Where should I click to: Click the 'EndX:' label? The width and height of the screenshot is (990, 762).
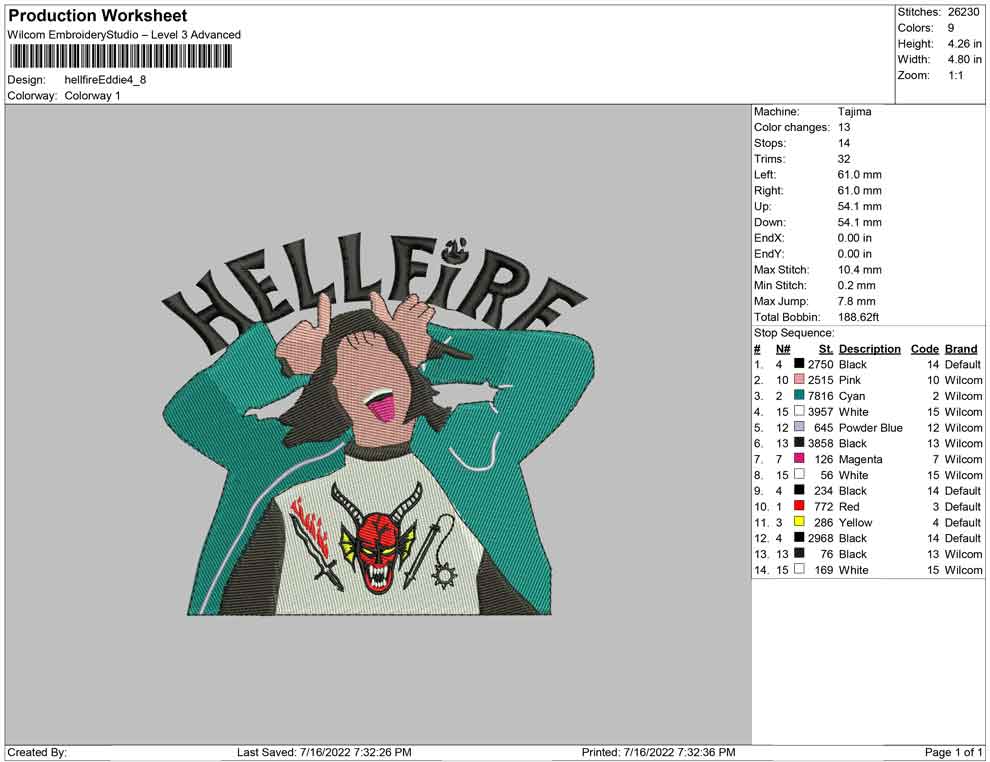pyautogui.click(x=769, y=238)
